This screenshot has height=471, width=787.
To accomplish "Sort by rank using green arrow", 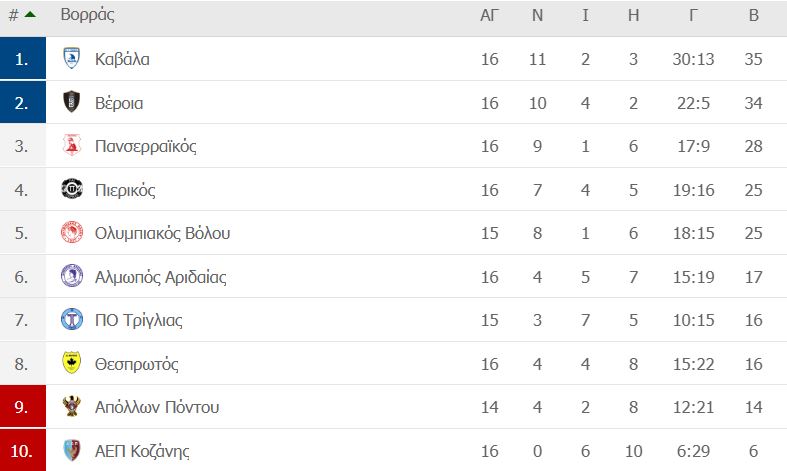I will click(x=30, y=15).
